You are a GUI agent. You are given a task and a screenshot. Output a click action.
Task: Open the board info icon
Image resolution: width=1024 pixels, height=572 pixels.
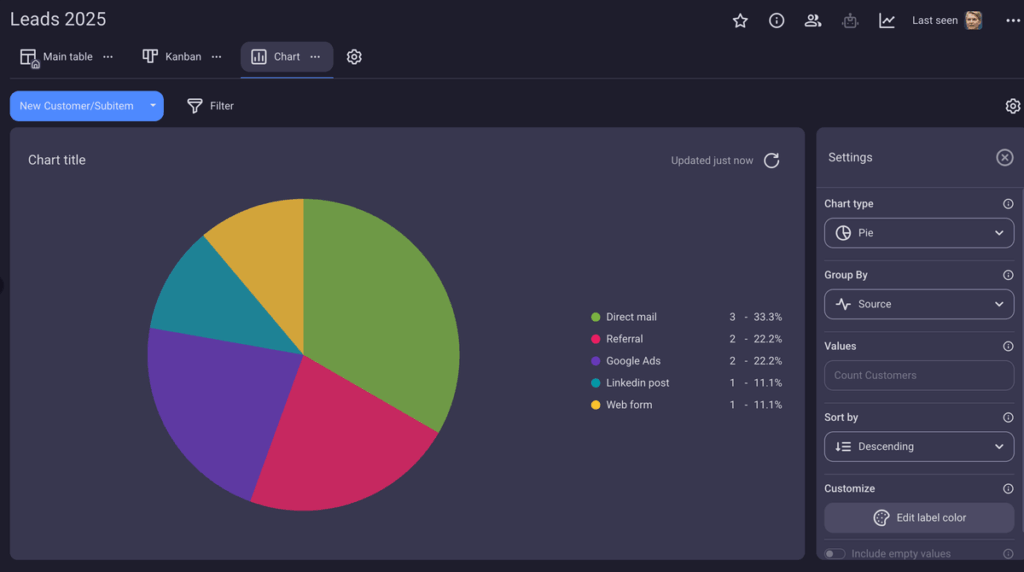tap(776, 21)
